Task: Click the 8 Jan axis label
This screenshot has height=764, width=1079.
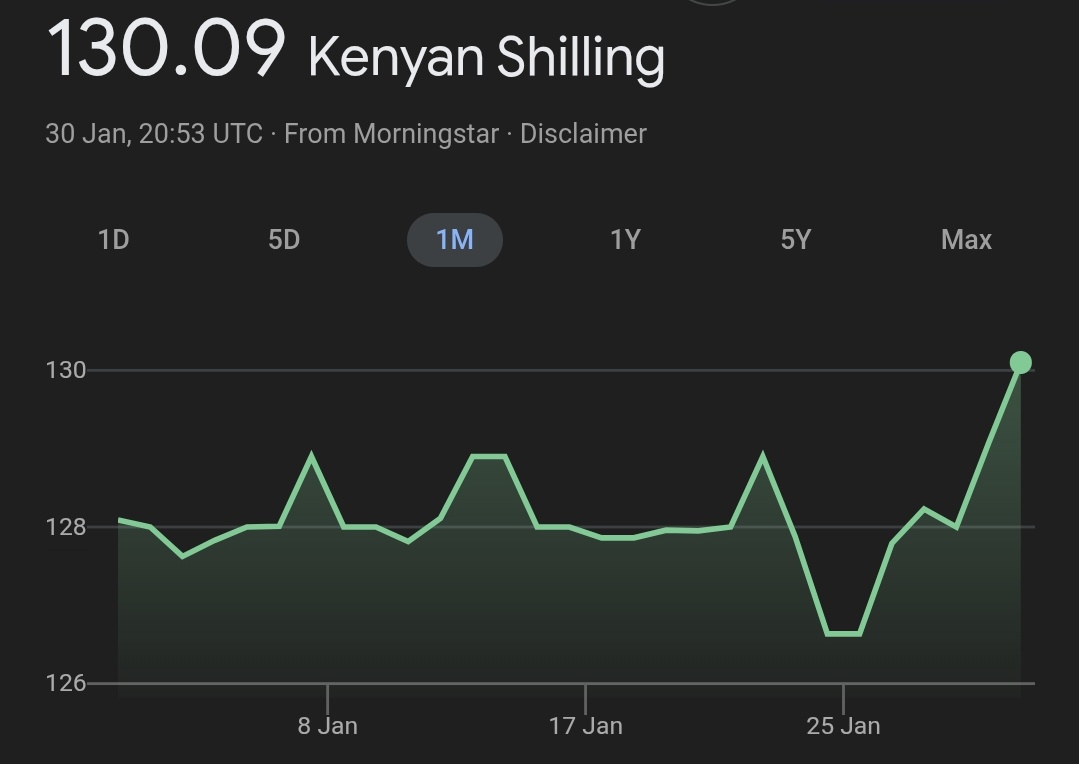Action: (x=328, y=726)
